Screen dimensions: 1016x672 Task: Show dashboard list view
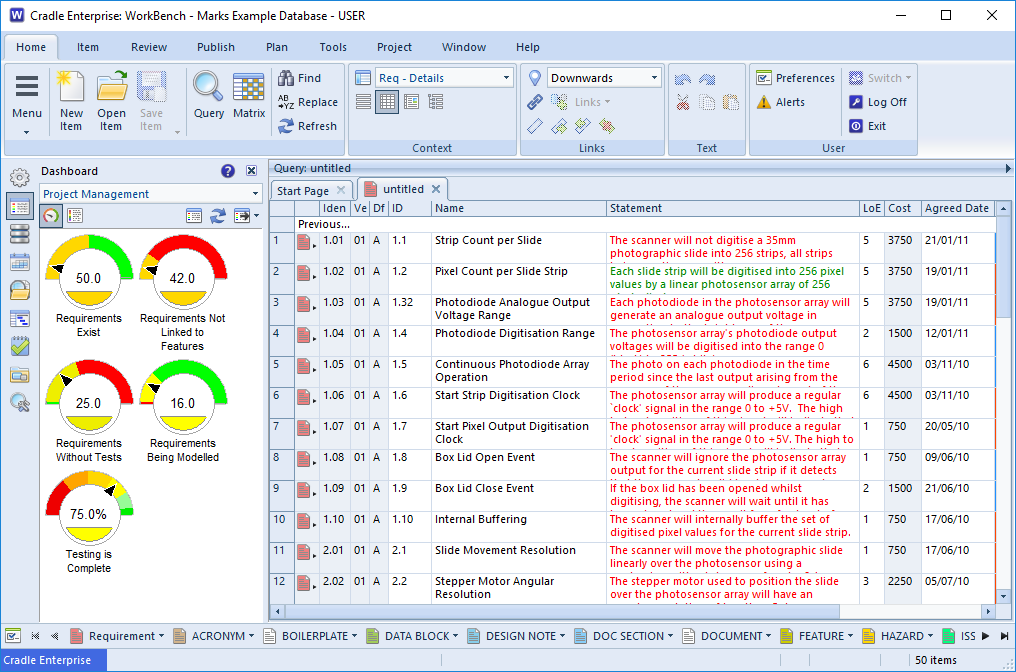(75, 215)
